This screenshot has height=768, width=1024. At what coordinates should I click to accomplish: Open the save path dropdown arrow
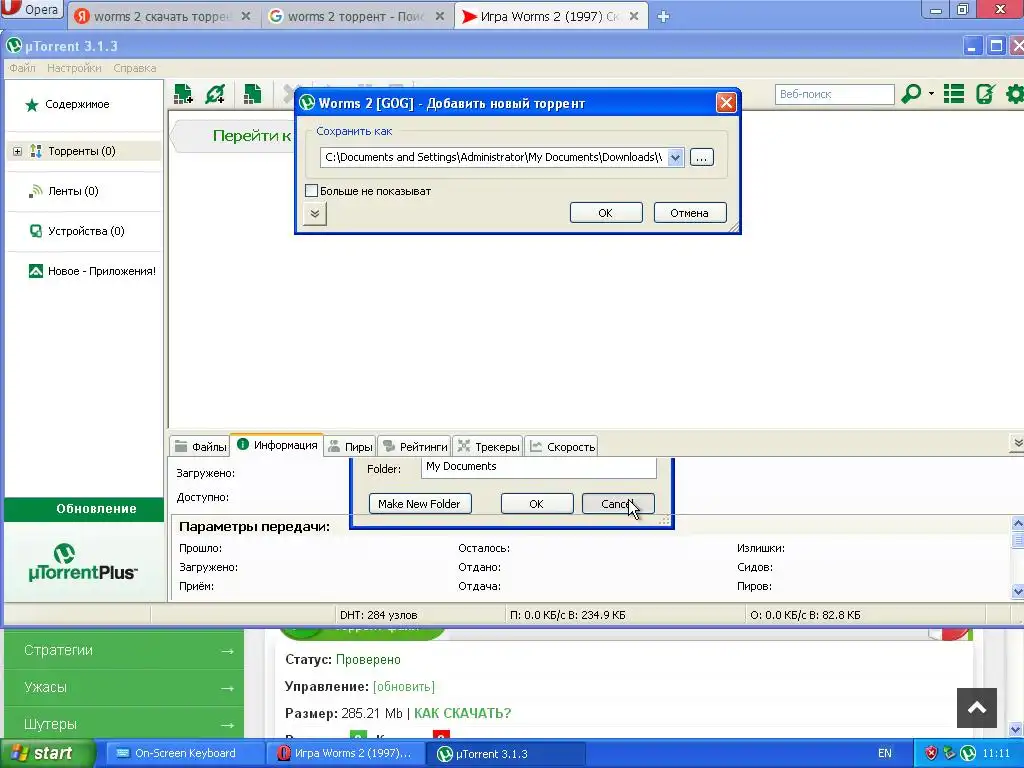click(x=676, y=157)
